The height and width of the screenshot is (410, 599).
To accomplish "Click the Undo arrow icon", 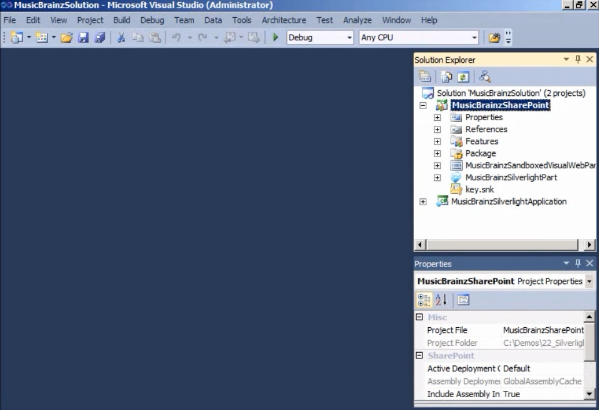I will point(176,37).
